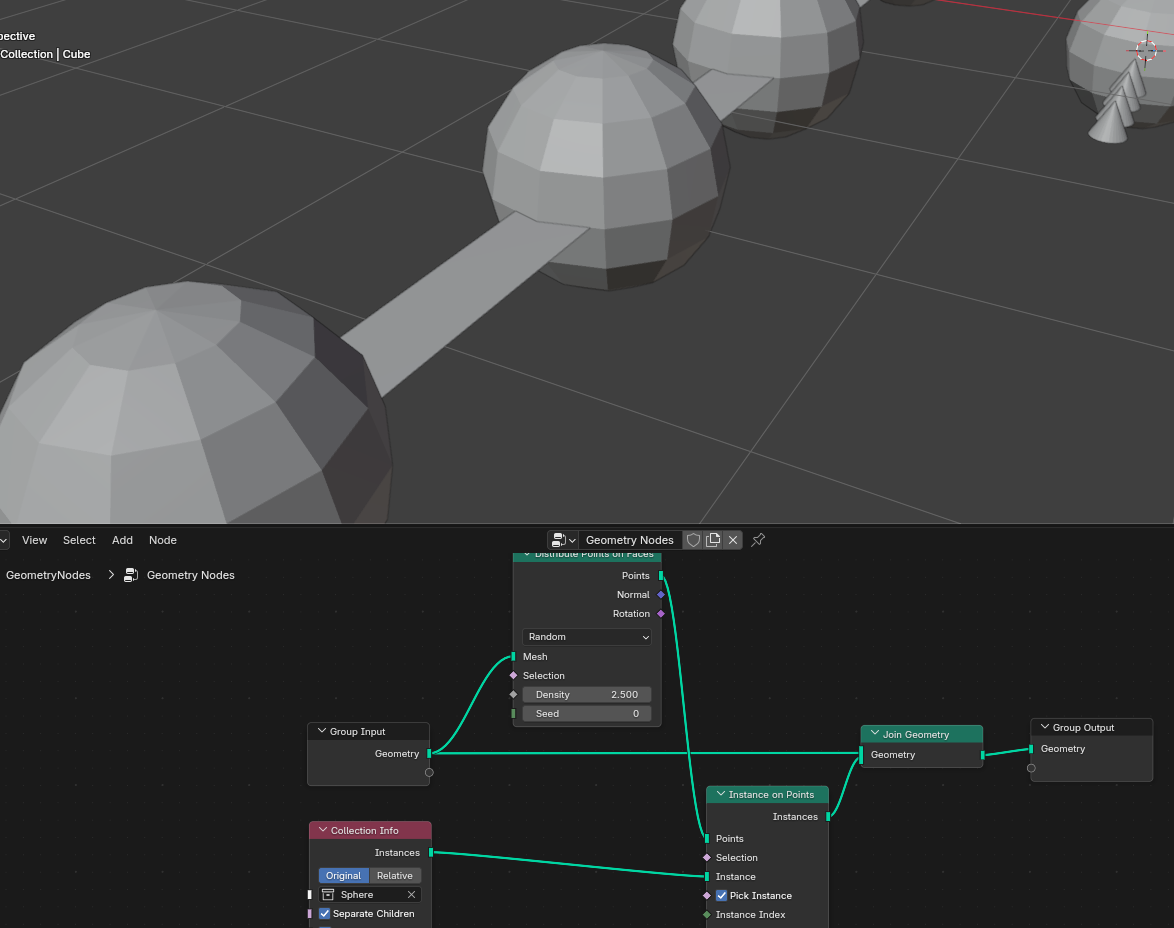This screenshot has height=928, width=1174.
Task: Click the Instance Index socket
Action: point(707,915)
